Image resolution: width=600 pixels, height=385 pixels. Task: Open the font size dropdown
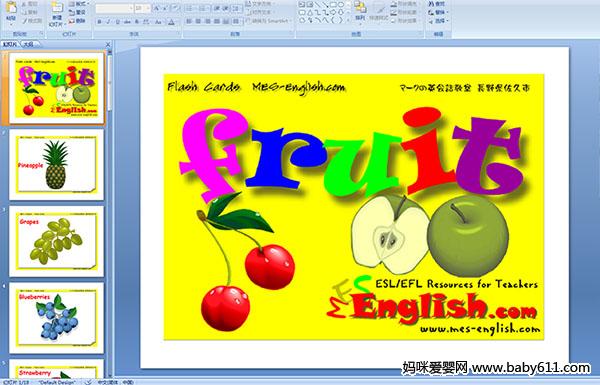coord(142,8)
